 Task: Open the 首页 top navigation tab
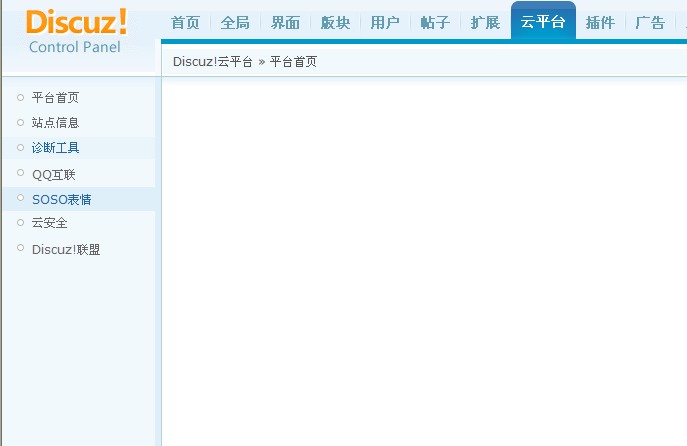tap(185, 22)
